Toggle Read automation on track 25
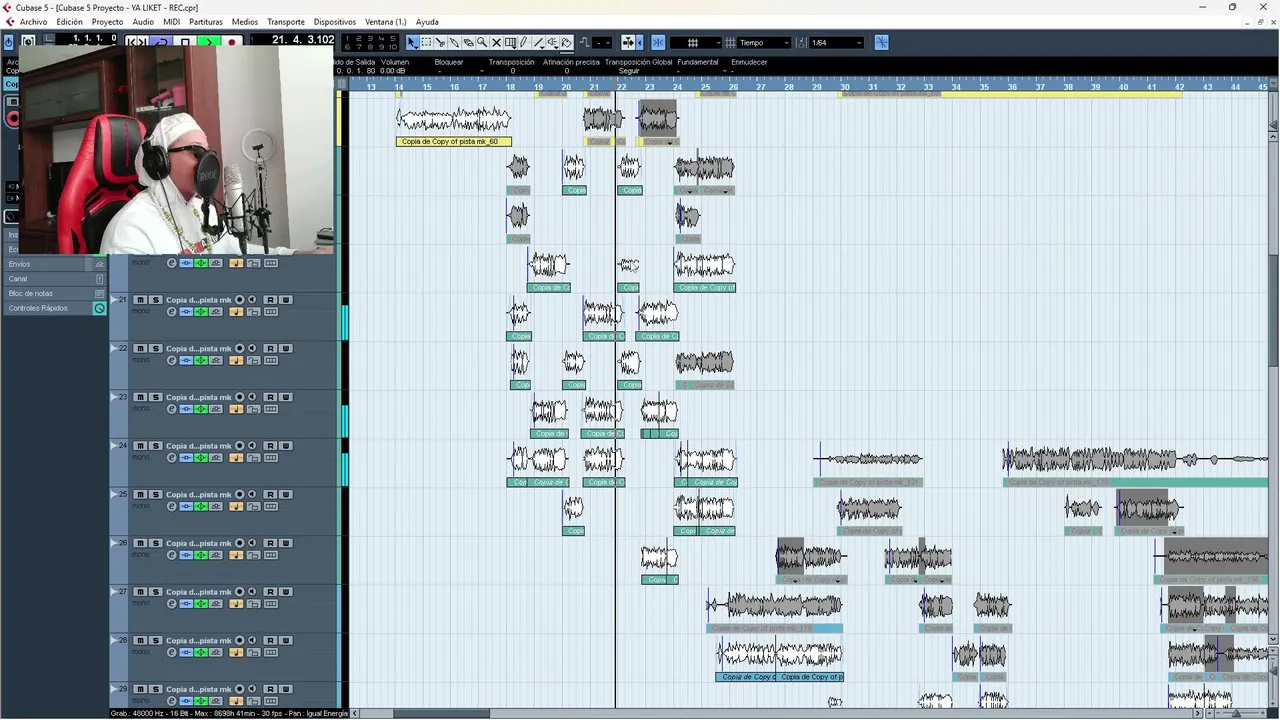Screen dimensions: 1280x720 point(270,494)
